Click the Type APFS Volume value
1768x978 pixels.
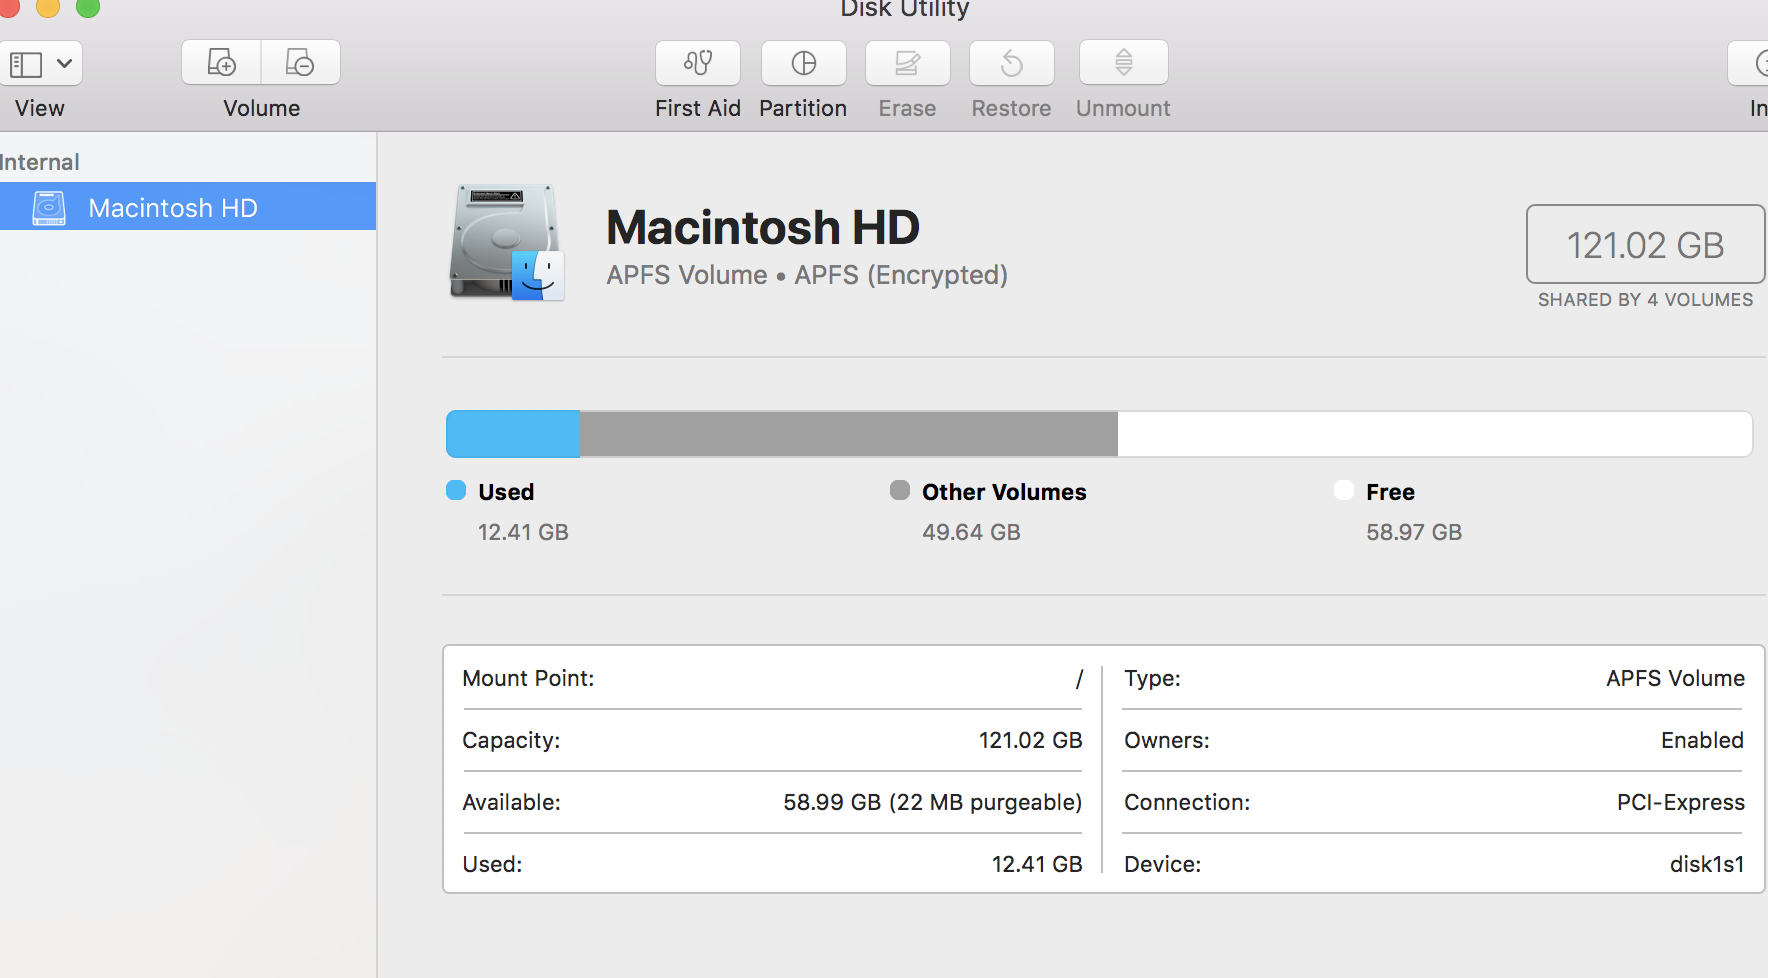point(1675,678)
